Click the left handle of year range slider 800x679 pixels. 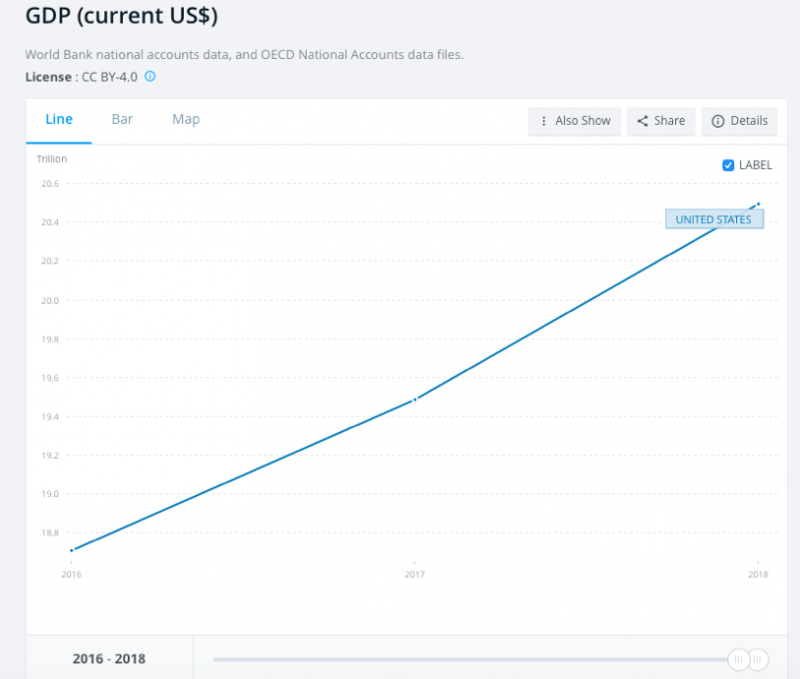[738, 659]
